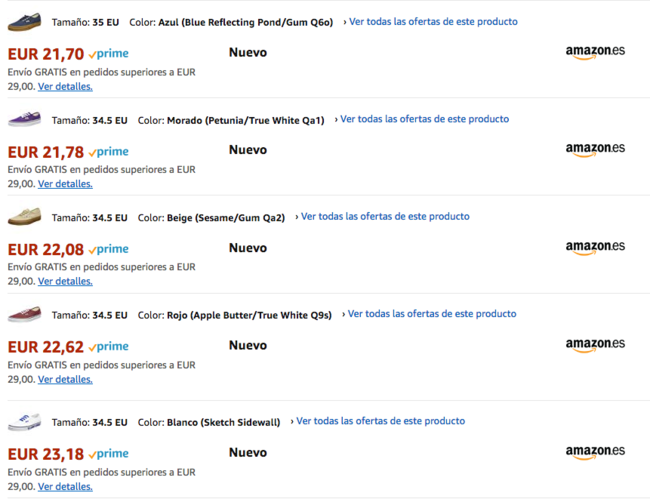Click amazon.es logo in EUR 21,70 offer
The width and height of the screenshot is (650, 499).
coord(595,52)
